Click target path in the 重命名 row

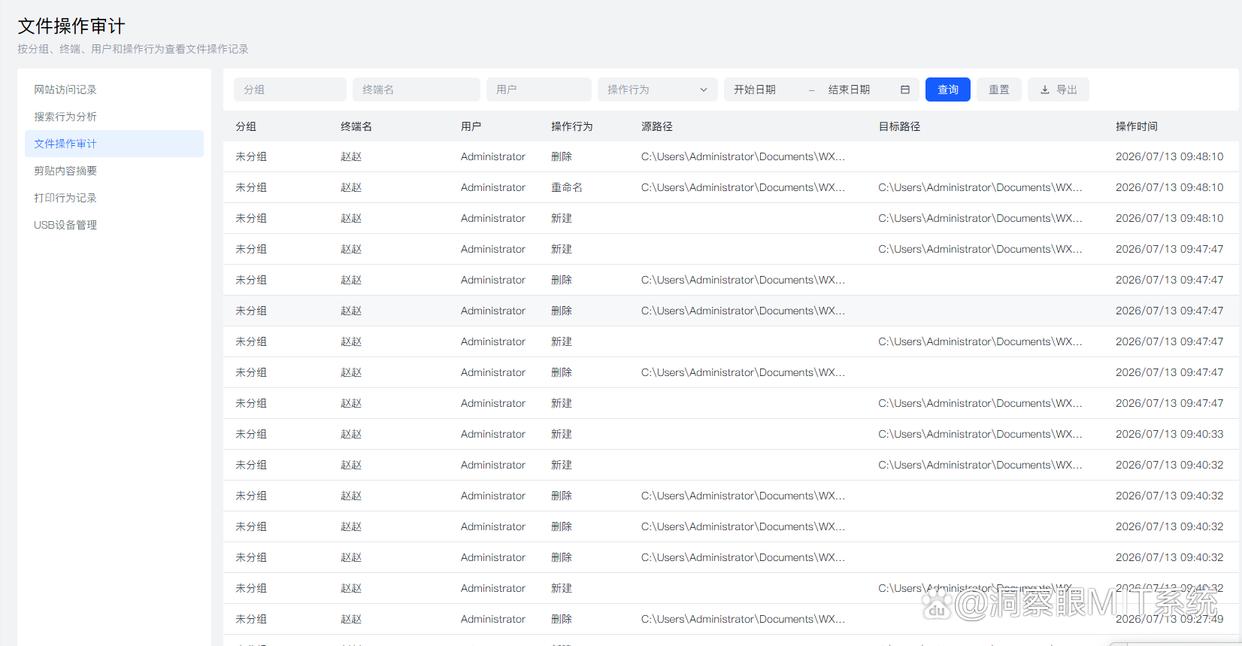coord(980,188)
